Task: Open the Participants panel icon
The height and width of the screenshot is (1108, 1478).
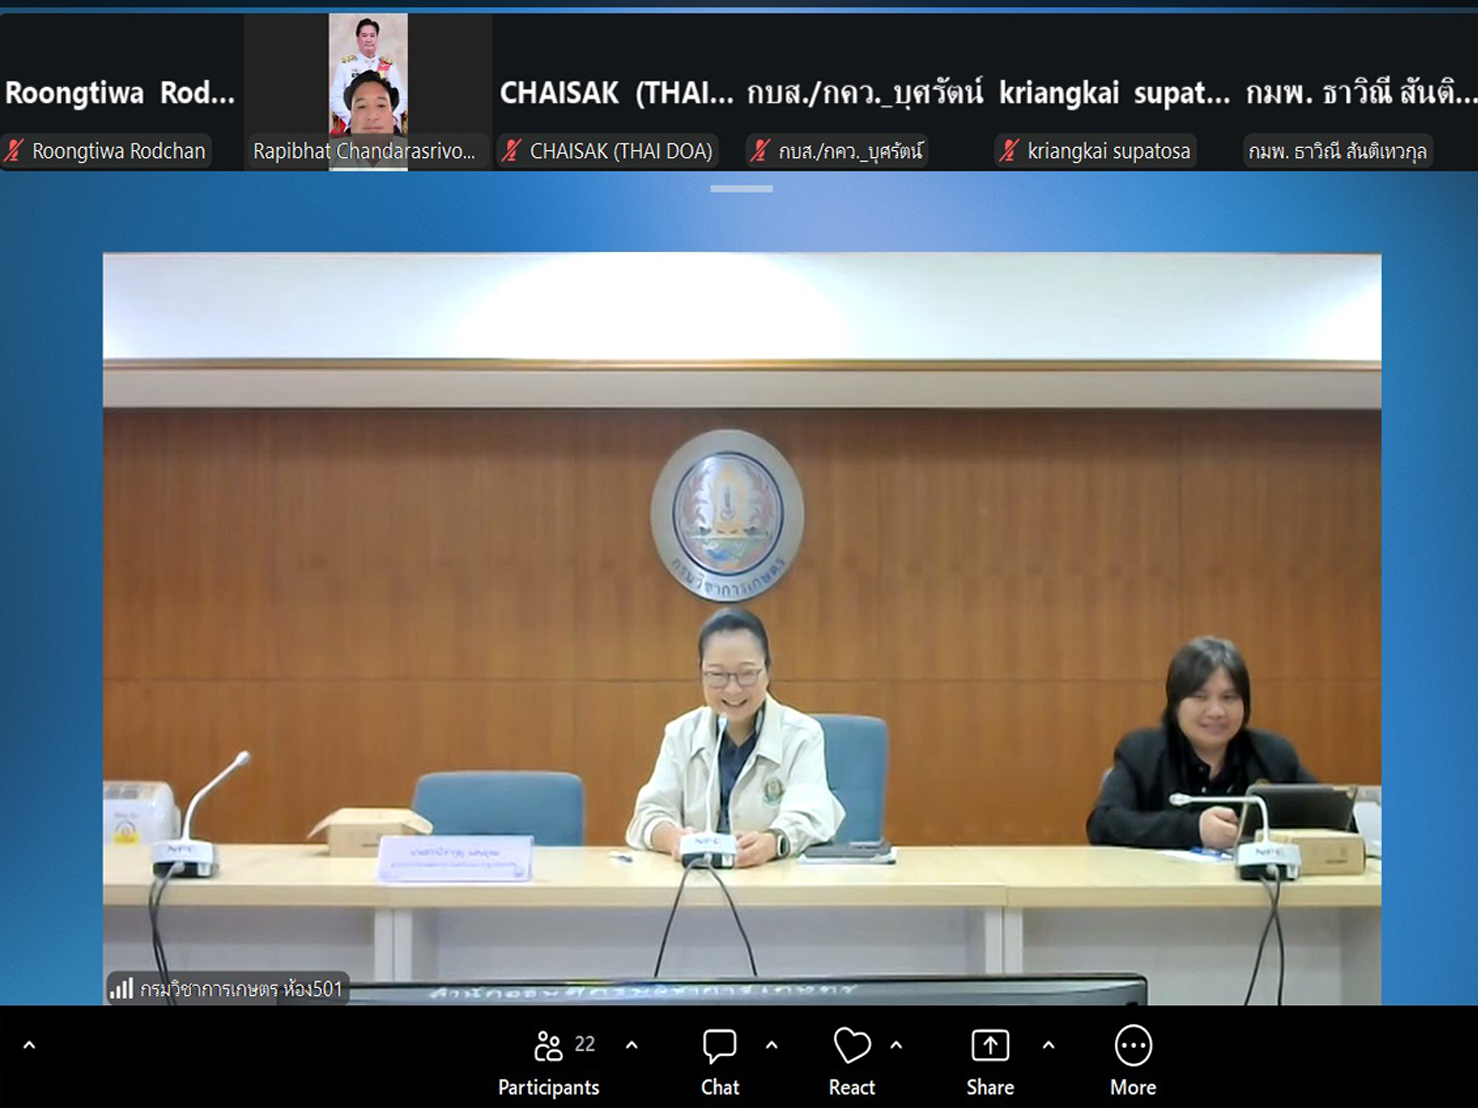Action: [548, 1046]
